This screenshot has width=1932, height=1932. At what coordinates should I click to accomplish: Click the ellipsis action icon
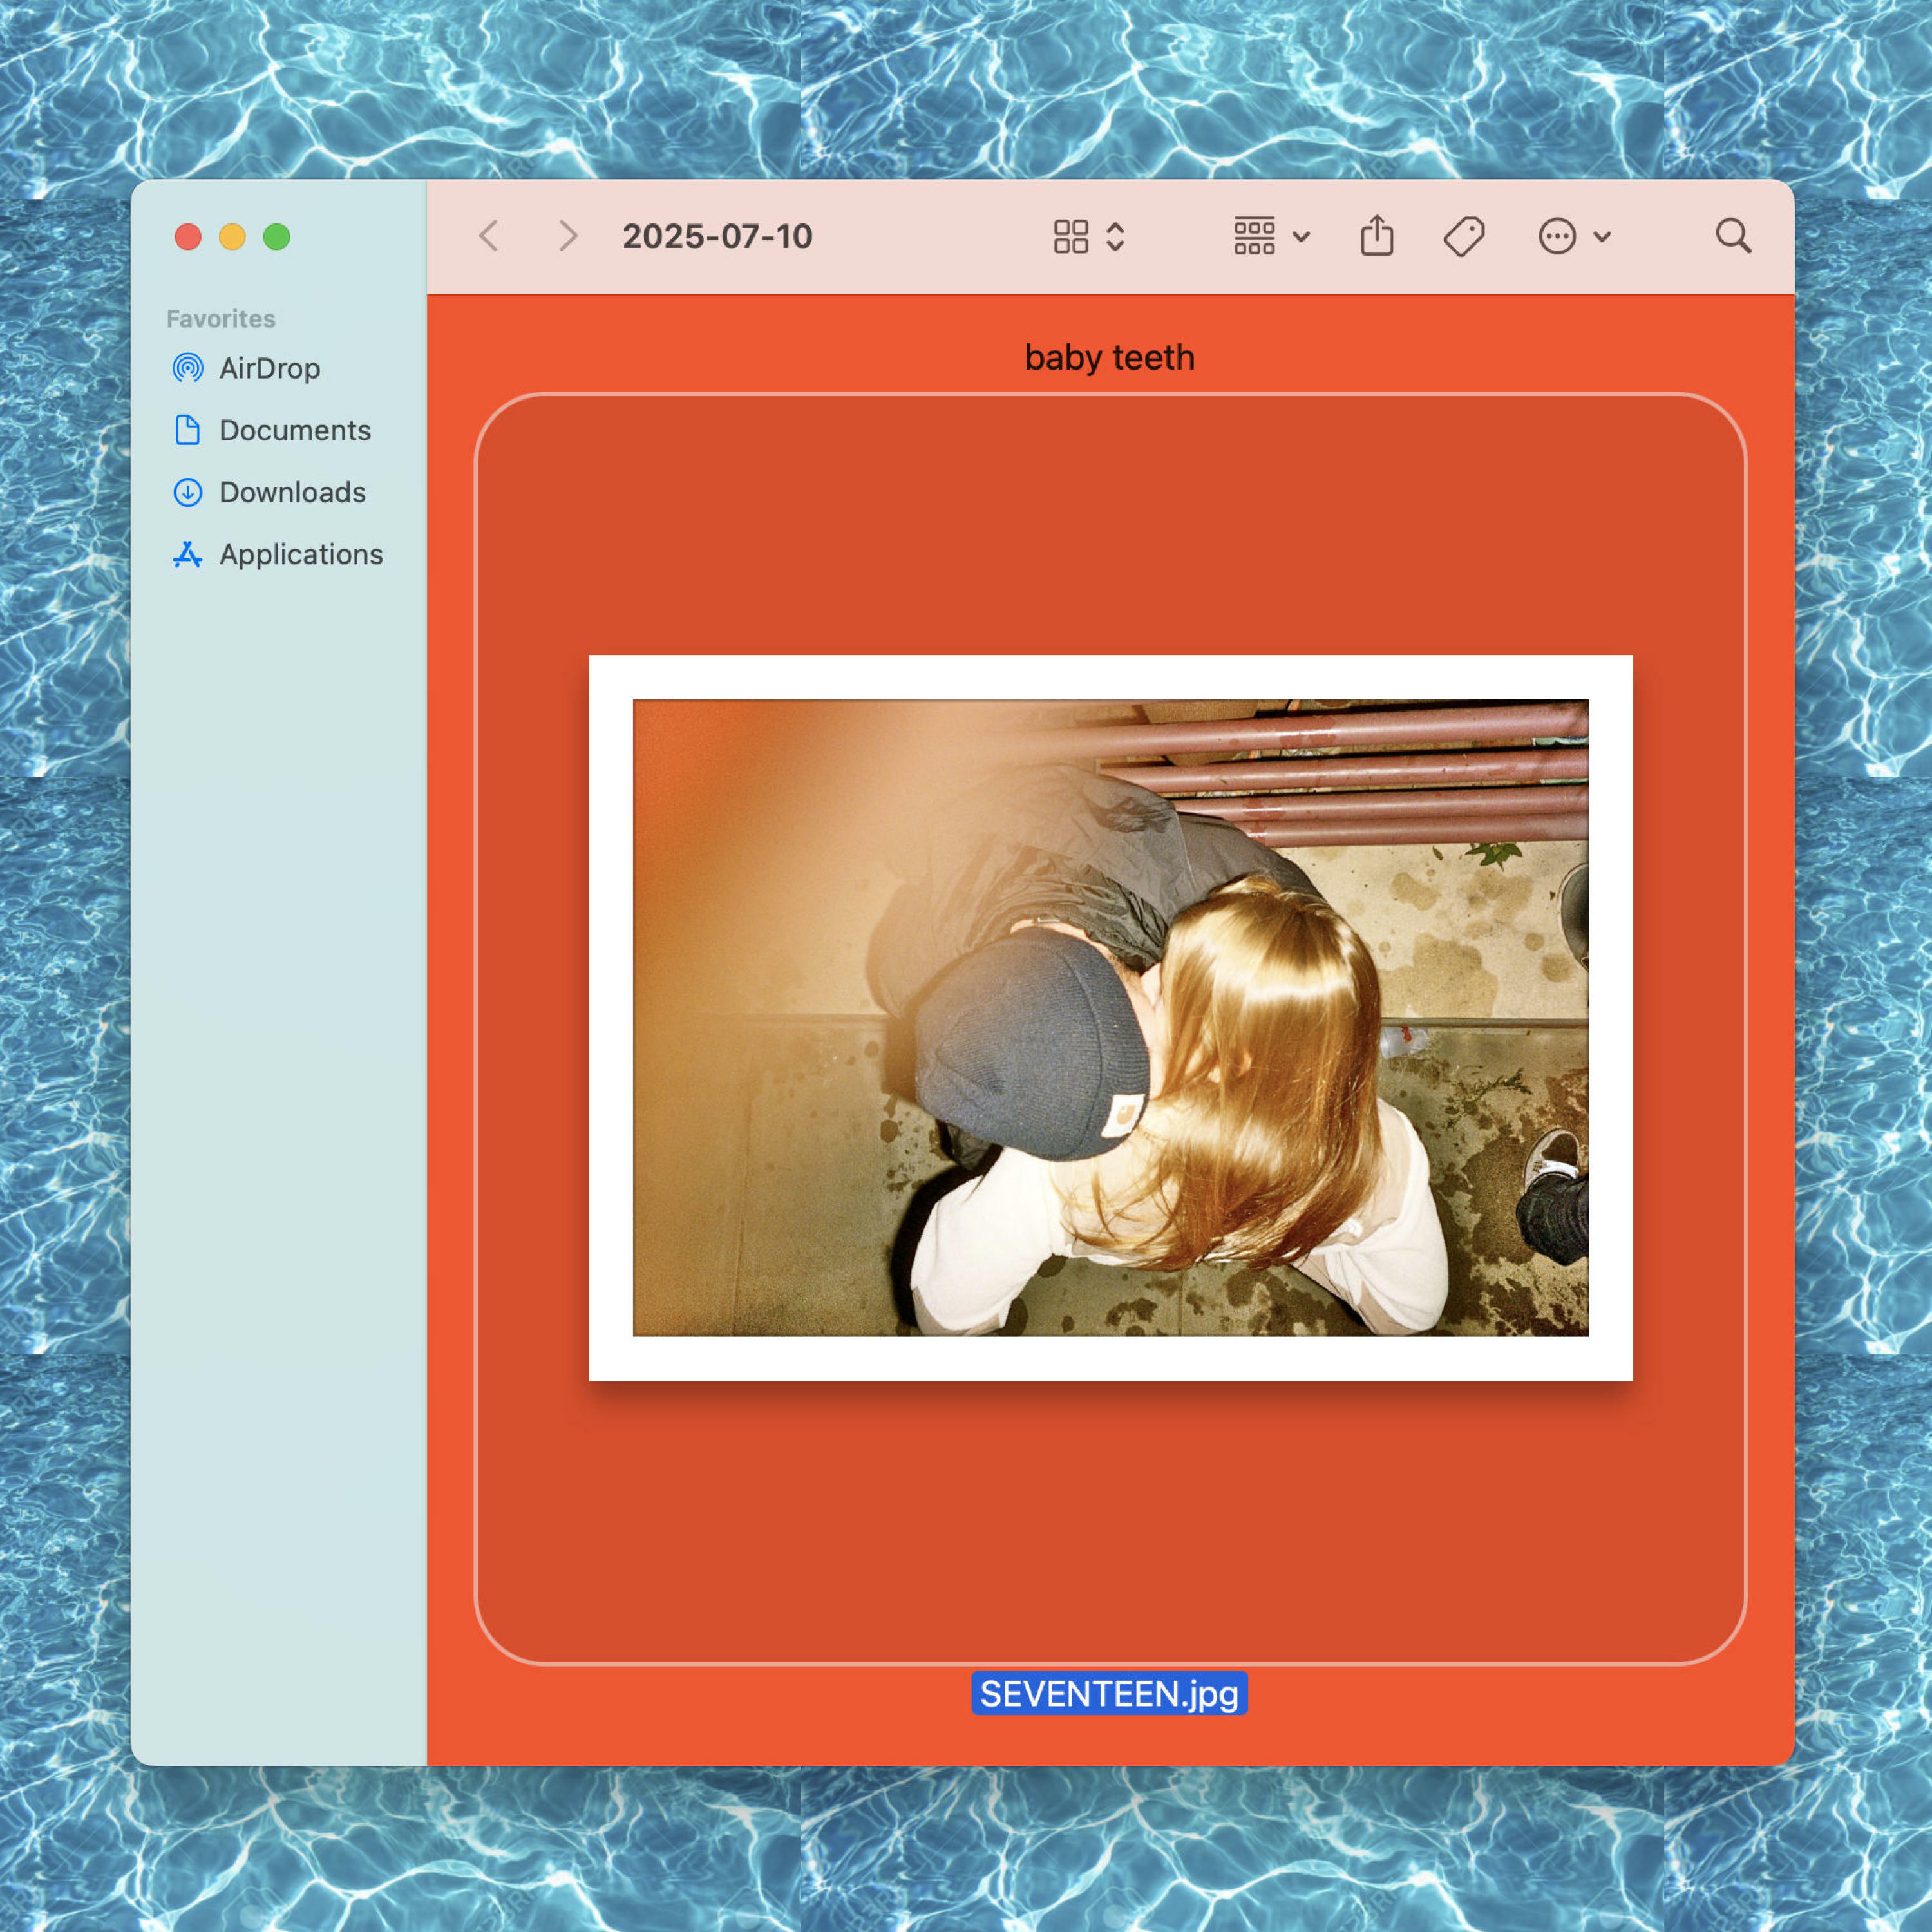point(1557,237)
